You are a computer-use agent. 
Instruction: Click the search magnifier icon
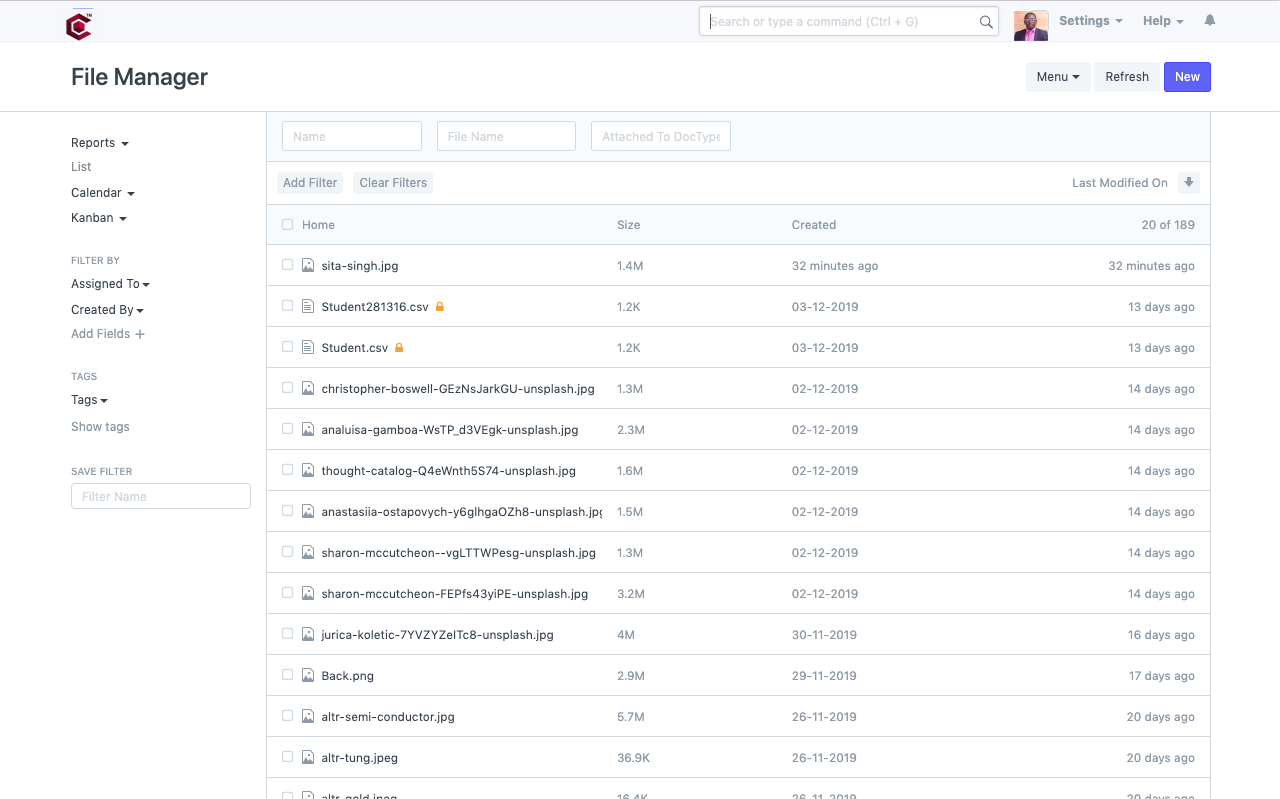click(x=986, y=22)
